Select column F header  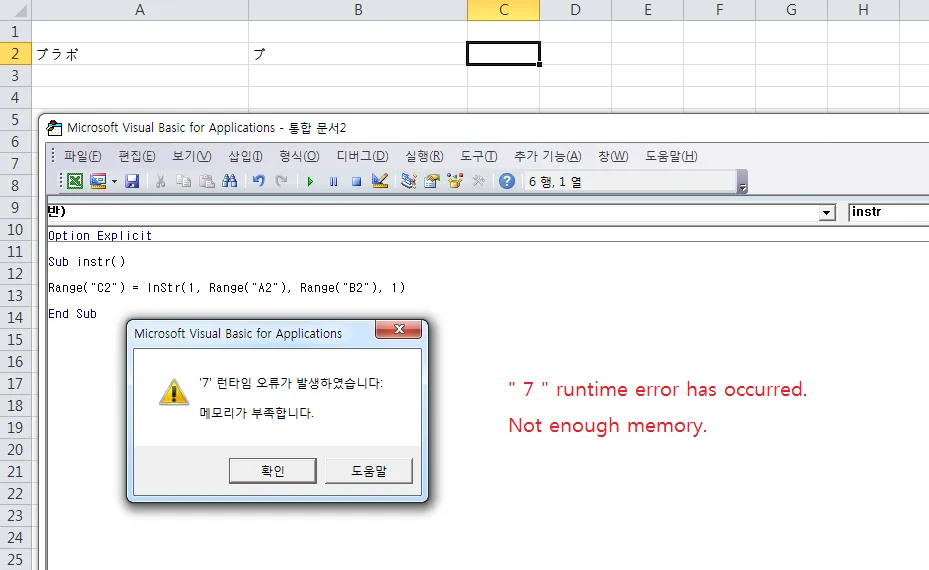coord(719,10)
